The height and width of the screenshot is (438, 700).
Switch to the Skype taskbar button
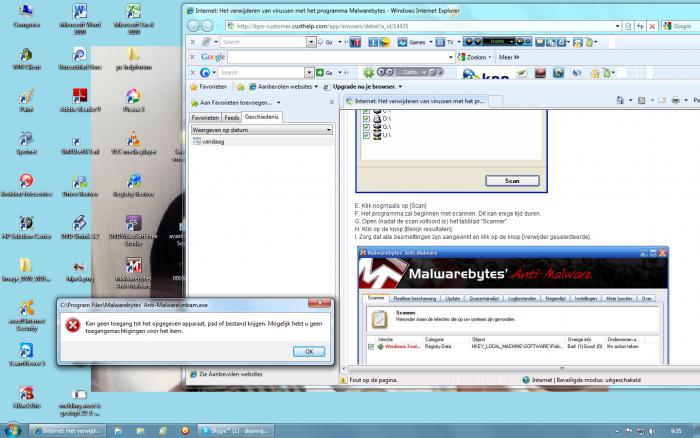coord(236,431)
